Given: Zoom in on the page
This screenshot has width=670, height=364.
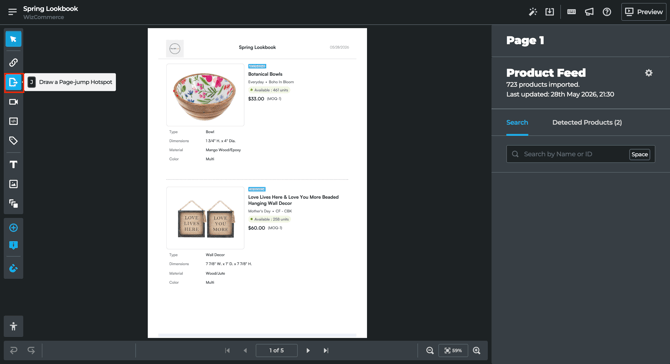Looking at the screenshot, I should coord(476,351).
